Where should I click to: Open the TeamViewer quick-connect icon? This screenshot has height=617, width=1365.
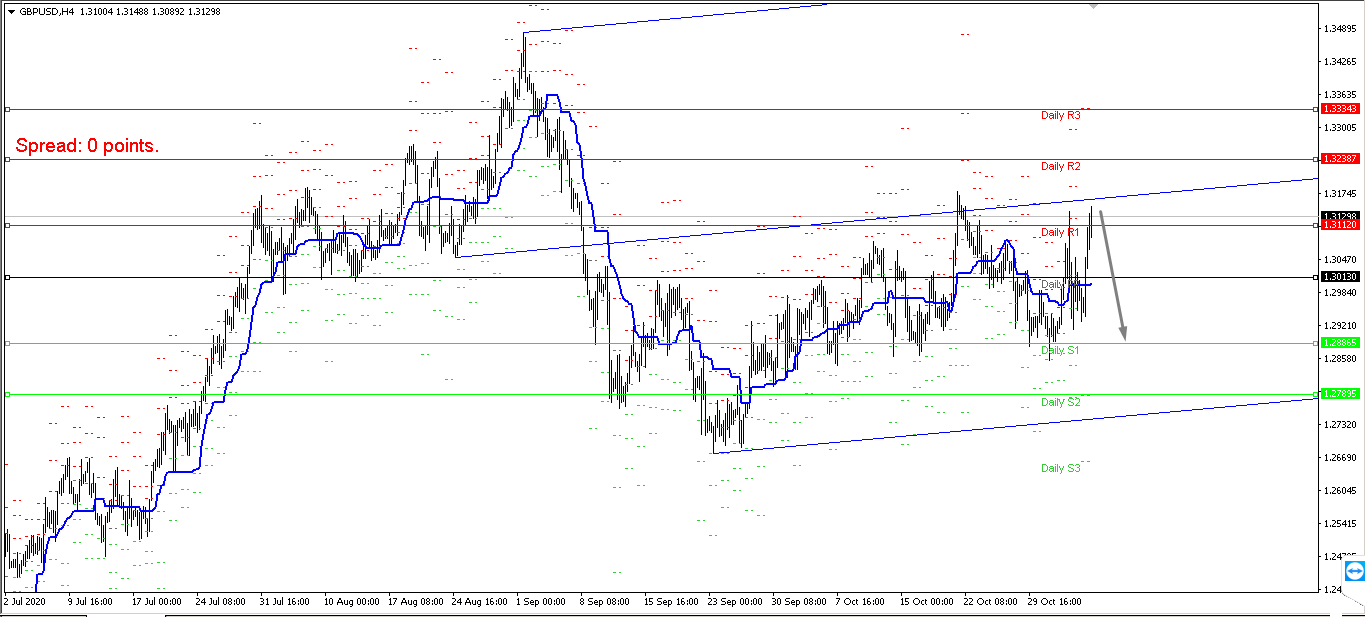pyautogui.click(x=1354, y=572)
